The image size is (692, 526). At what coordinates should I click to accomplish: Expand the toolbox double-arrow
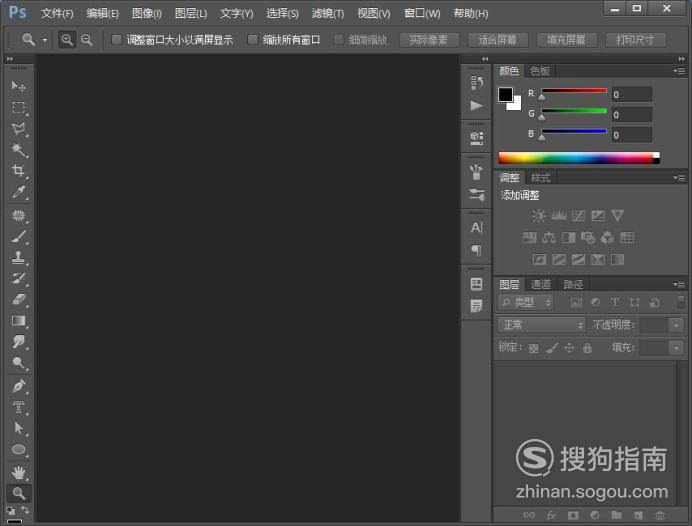(x=10, y=59)
